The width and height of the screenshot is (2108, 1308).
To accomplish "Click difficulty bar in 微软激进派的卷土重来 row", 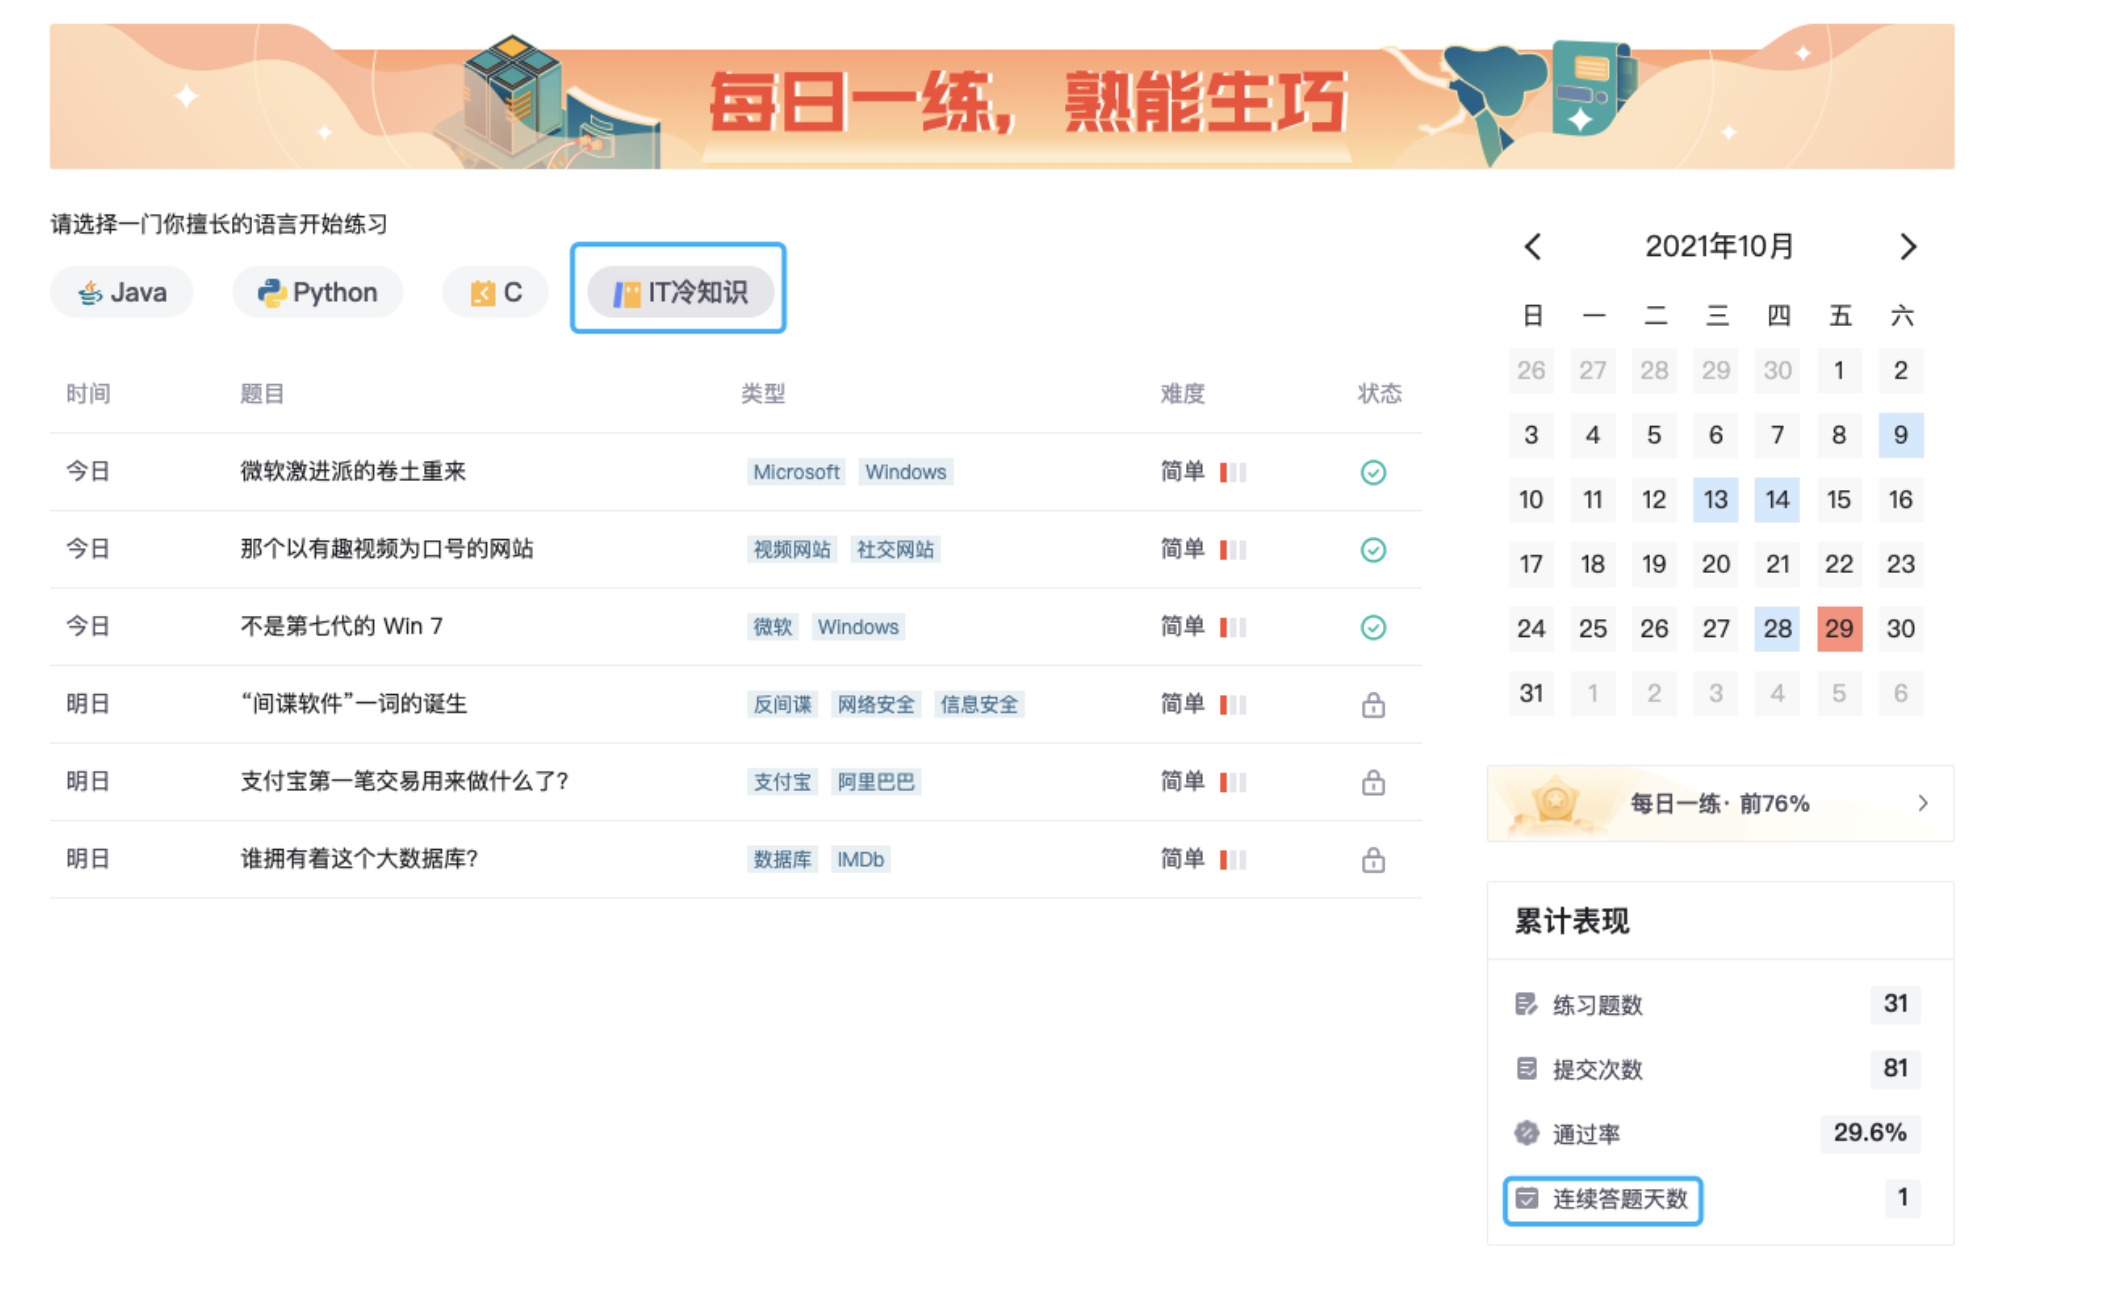I will [1233, 472].
